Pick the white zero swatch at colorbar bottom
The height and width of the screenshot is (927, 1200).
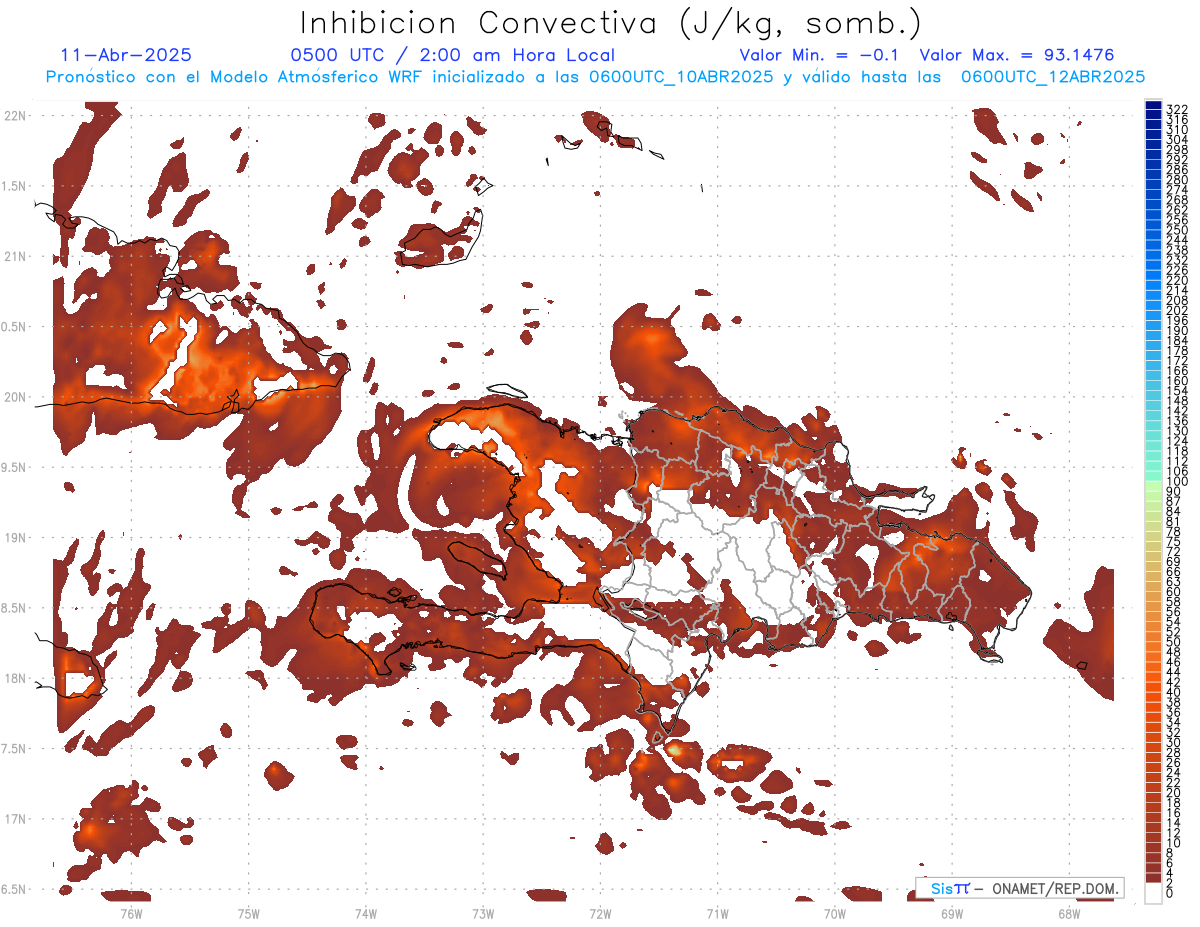1153,893
